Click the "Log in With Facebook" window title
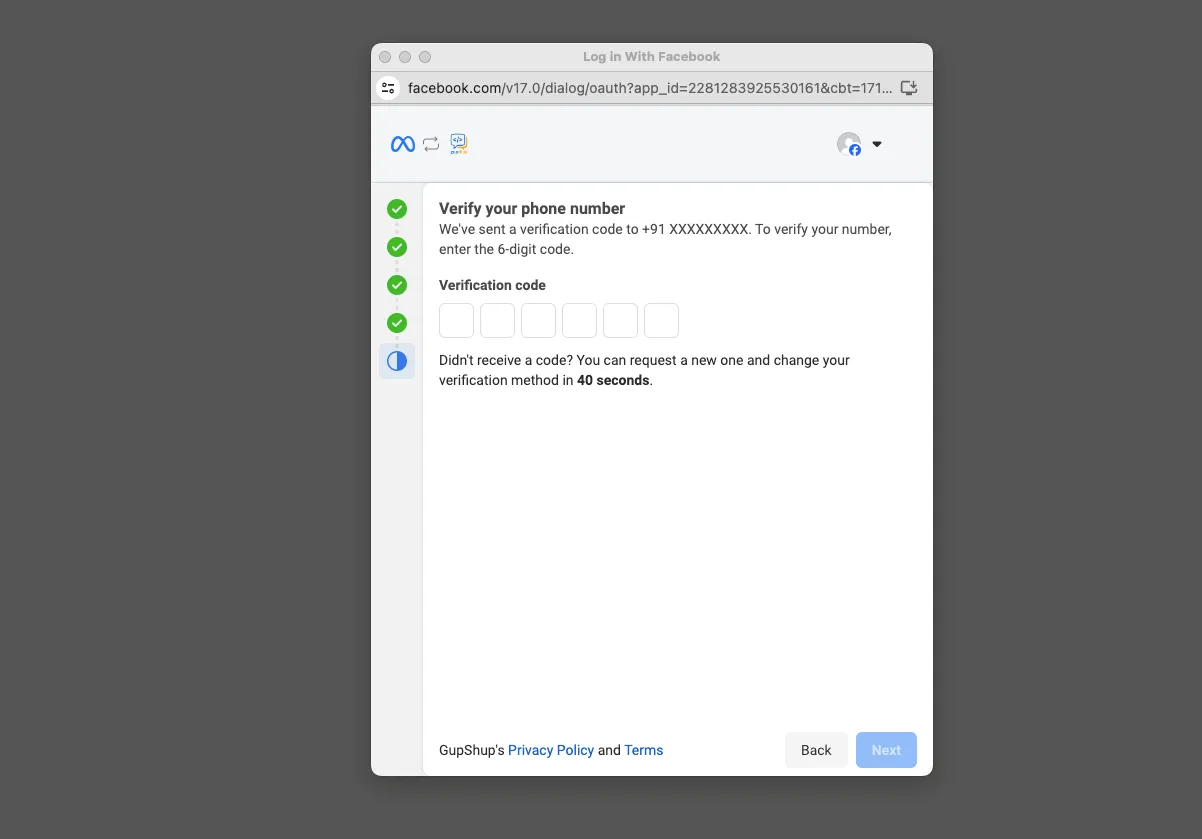Image resolution: width=1202 pixels, height=839 pixels. tap(652, 57)
